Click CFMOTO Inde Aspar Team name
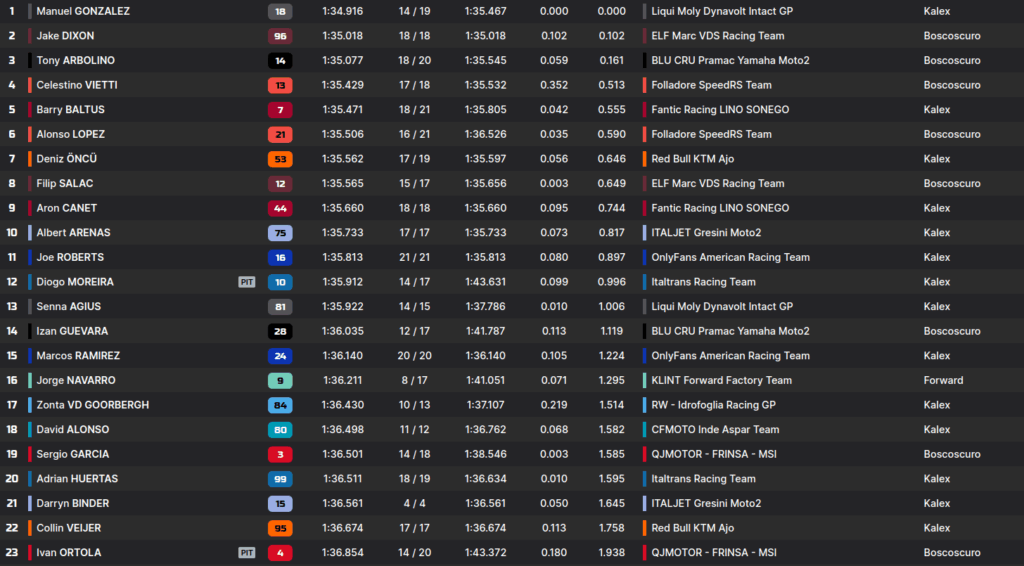The width and height of the screenshot is (1024, 566). click(x=715, y=430)
